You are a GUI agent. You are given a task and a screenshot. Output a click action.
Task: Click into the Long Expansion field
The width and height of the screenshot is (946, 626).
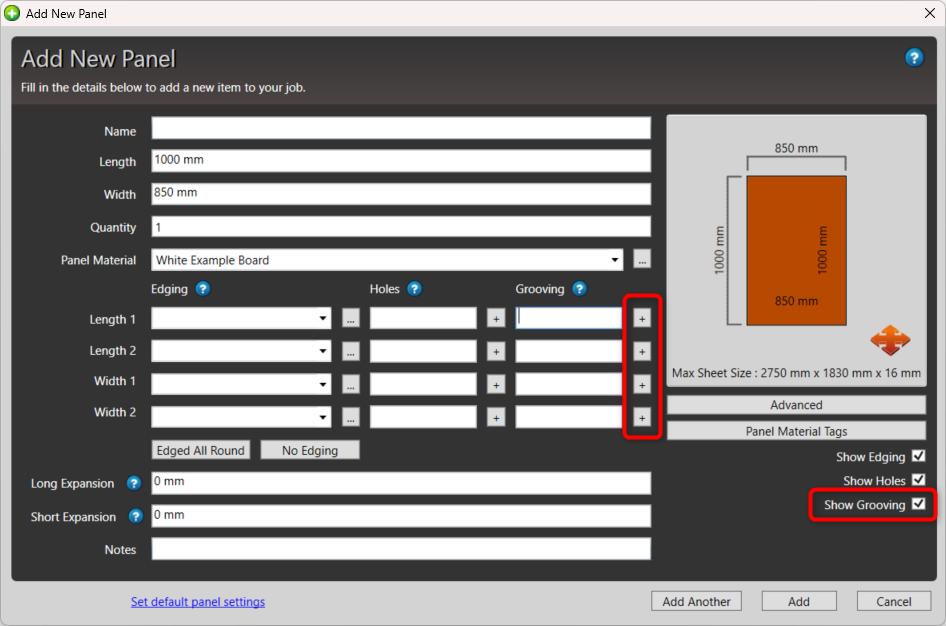401,483
